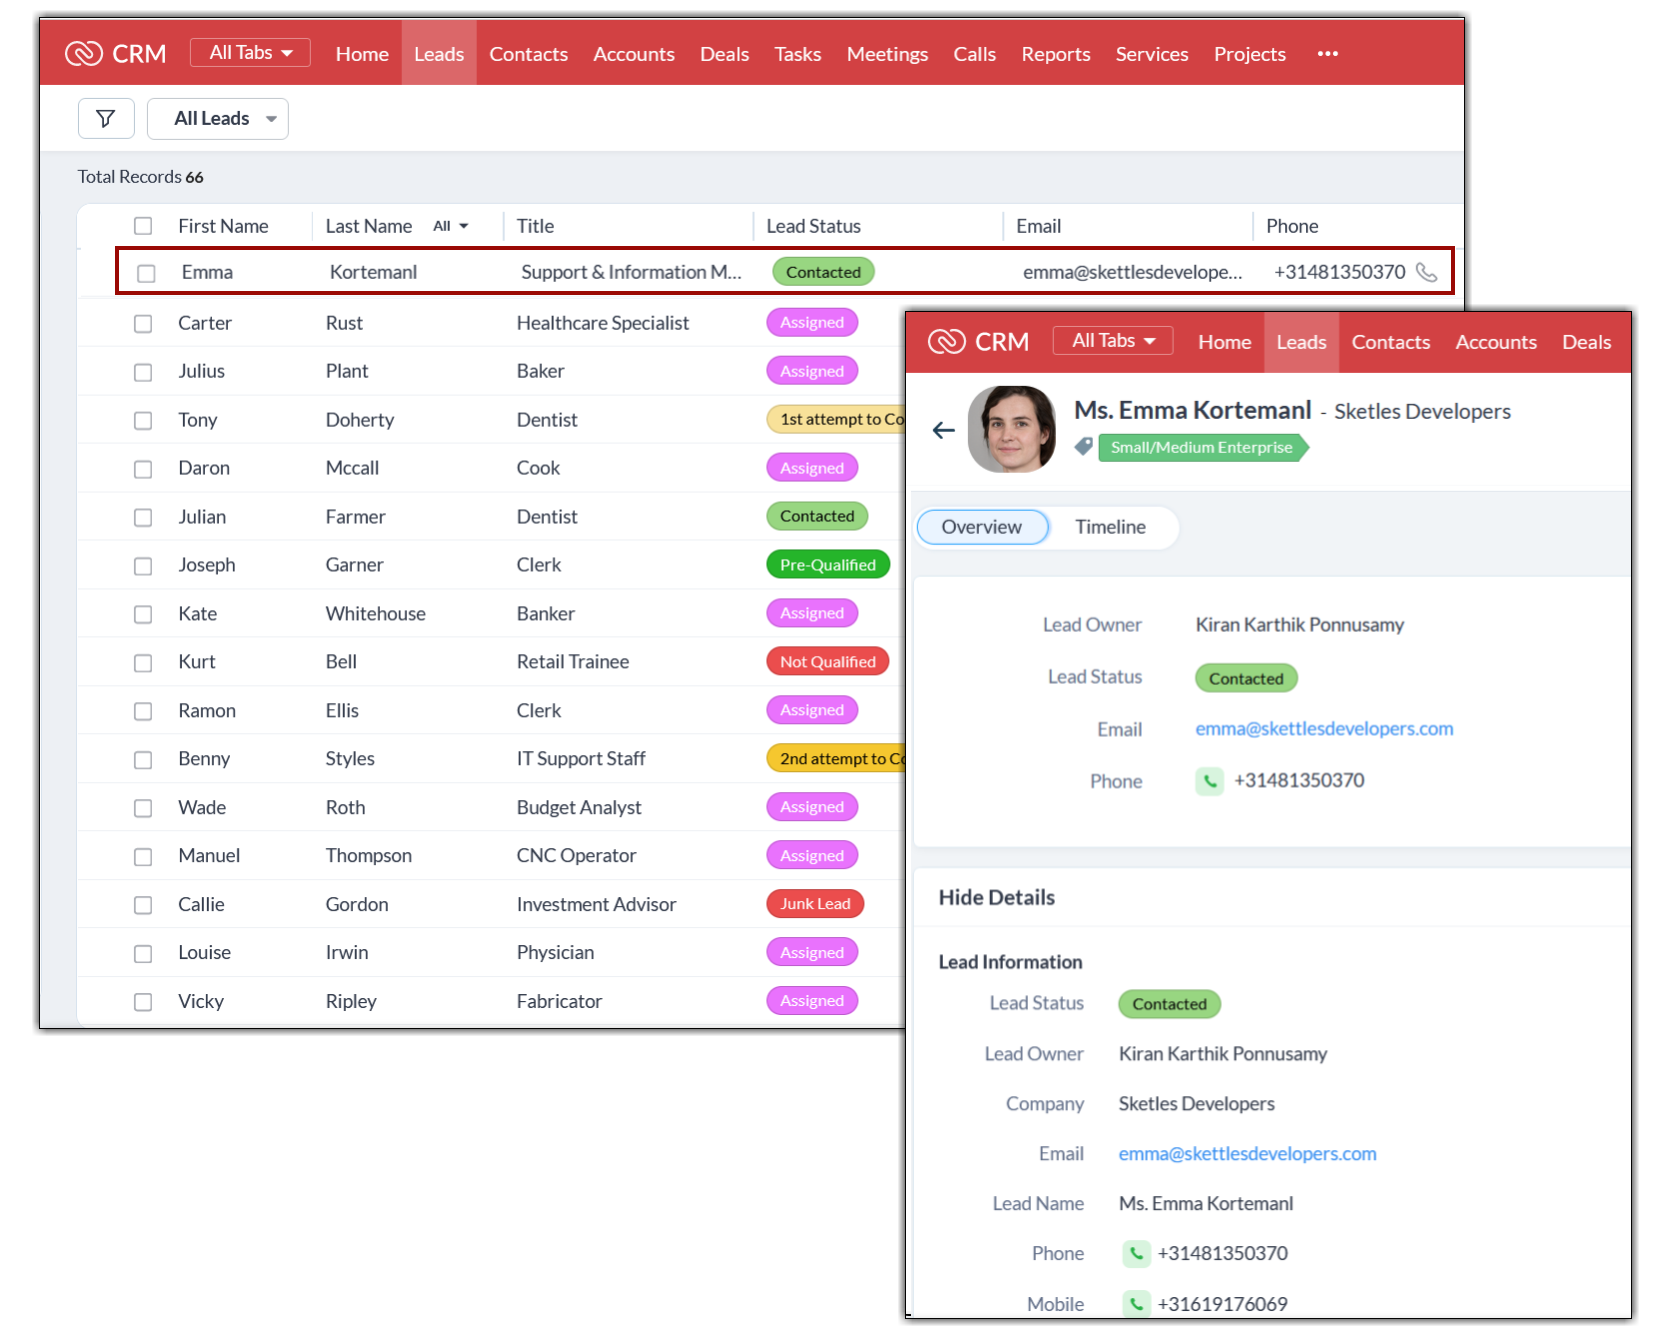Click emma@skettlesdevelopers.com link in Overview
Image resolution: width=1660 pixels, height=1335 pixels.
coord(1324,729)
